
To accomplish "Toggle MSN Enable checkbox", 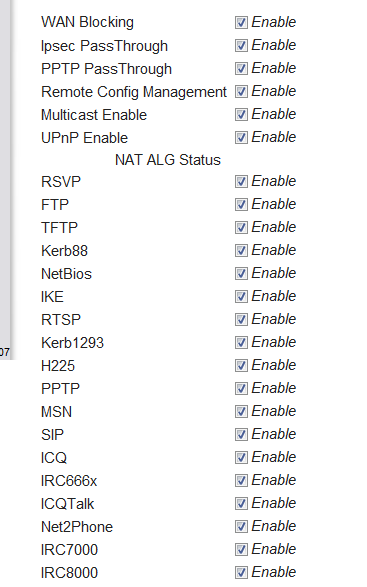I will coord(241,411).
